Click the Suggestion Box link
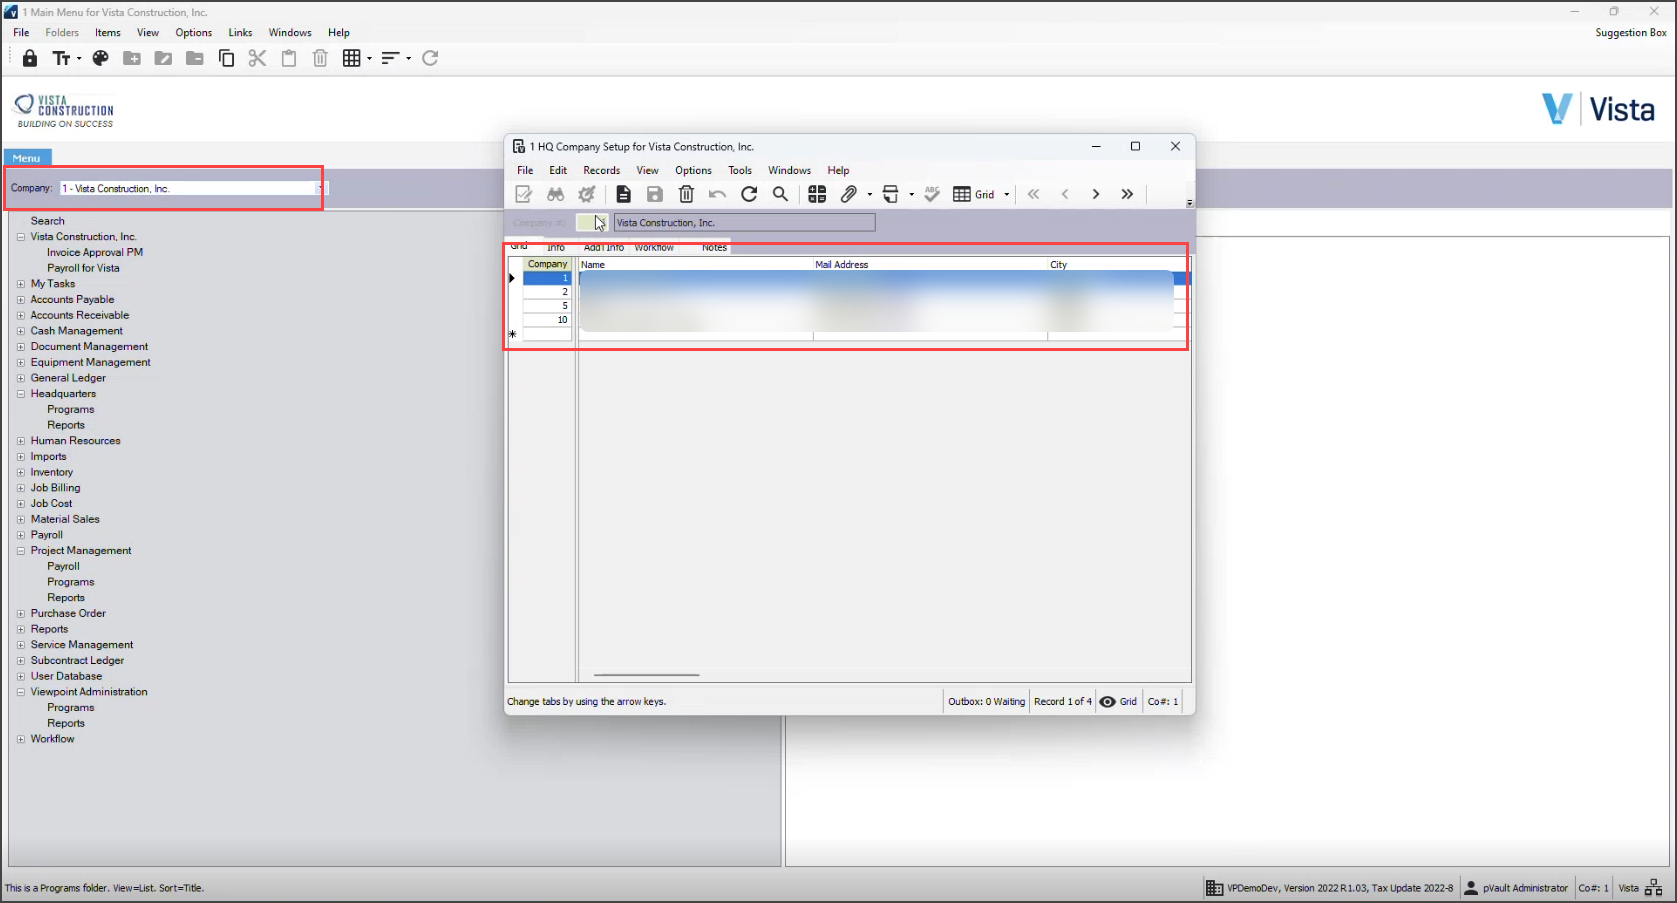 click(1631, 33)
